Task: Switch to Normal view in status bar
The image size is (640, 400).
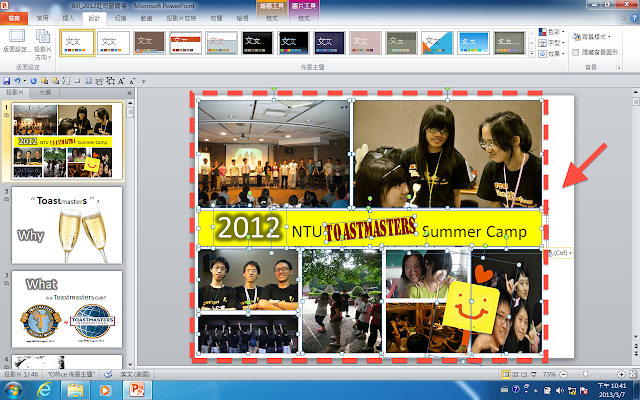Action: 506,374
